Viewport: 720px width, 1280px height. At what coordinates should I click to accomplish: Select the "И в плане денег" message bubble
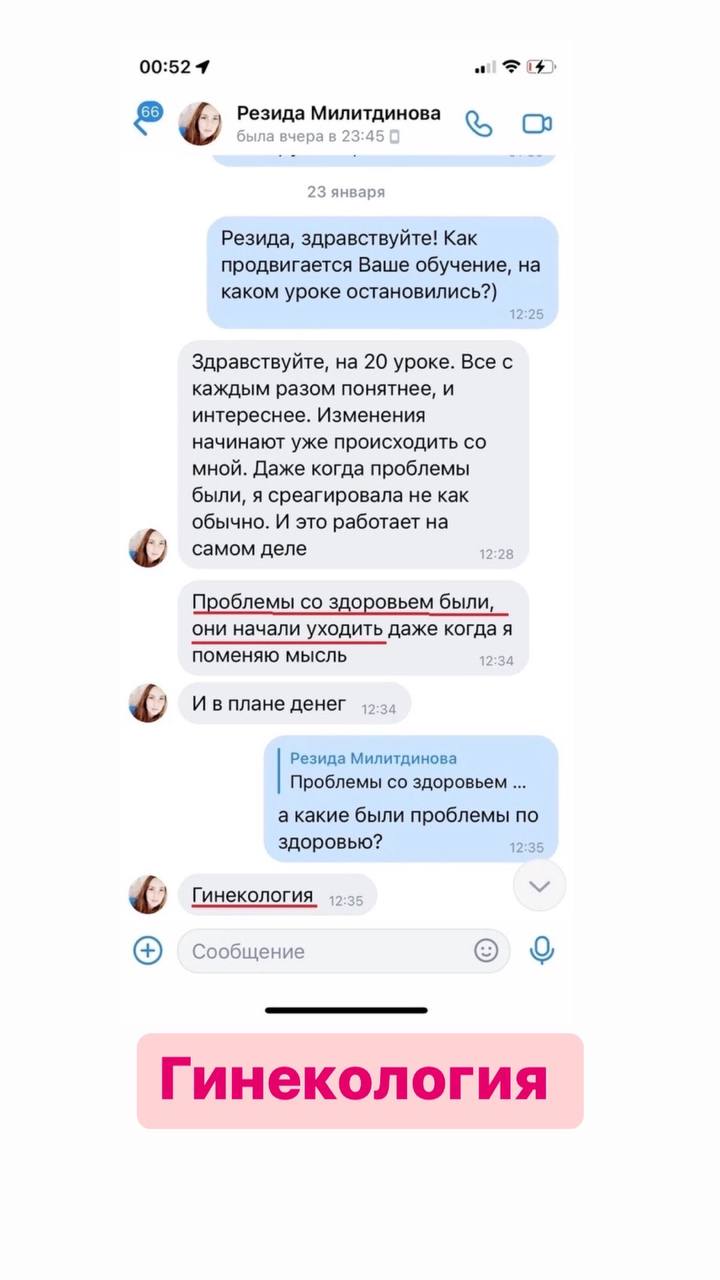[294, 705]
